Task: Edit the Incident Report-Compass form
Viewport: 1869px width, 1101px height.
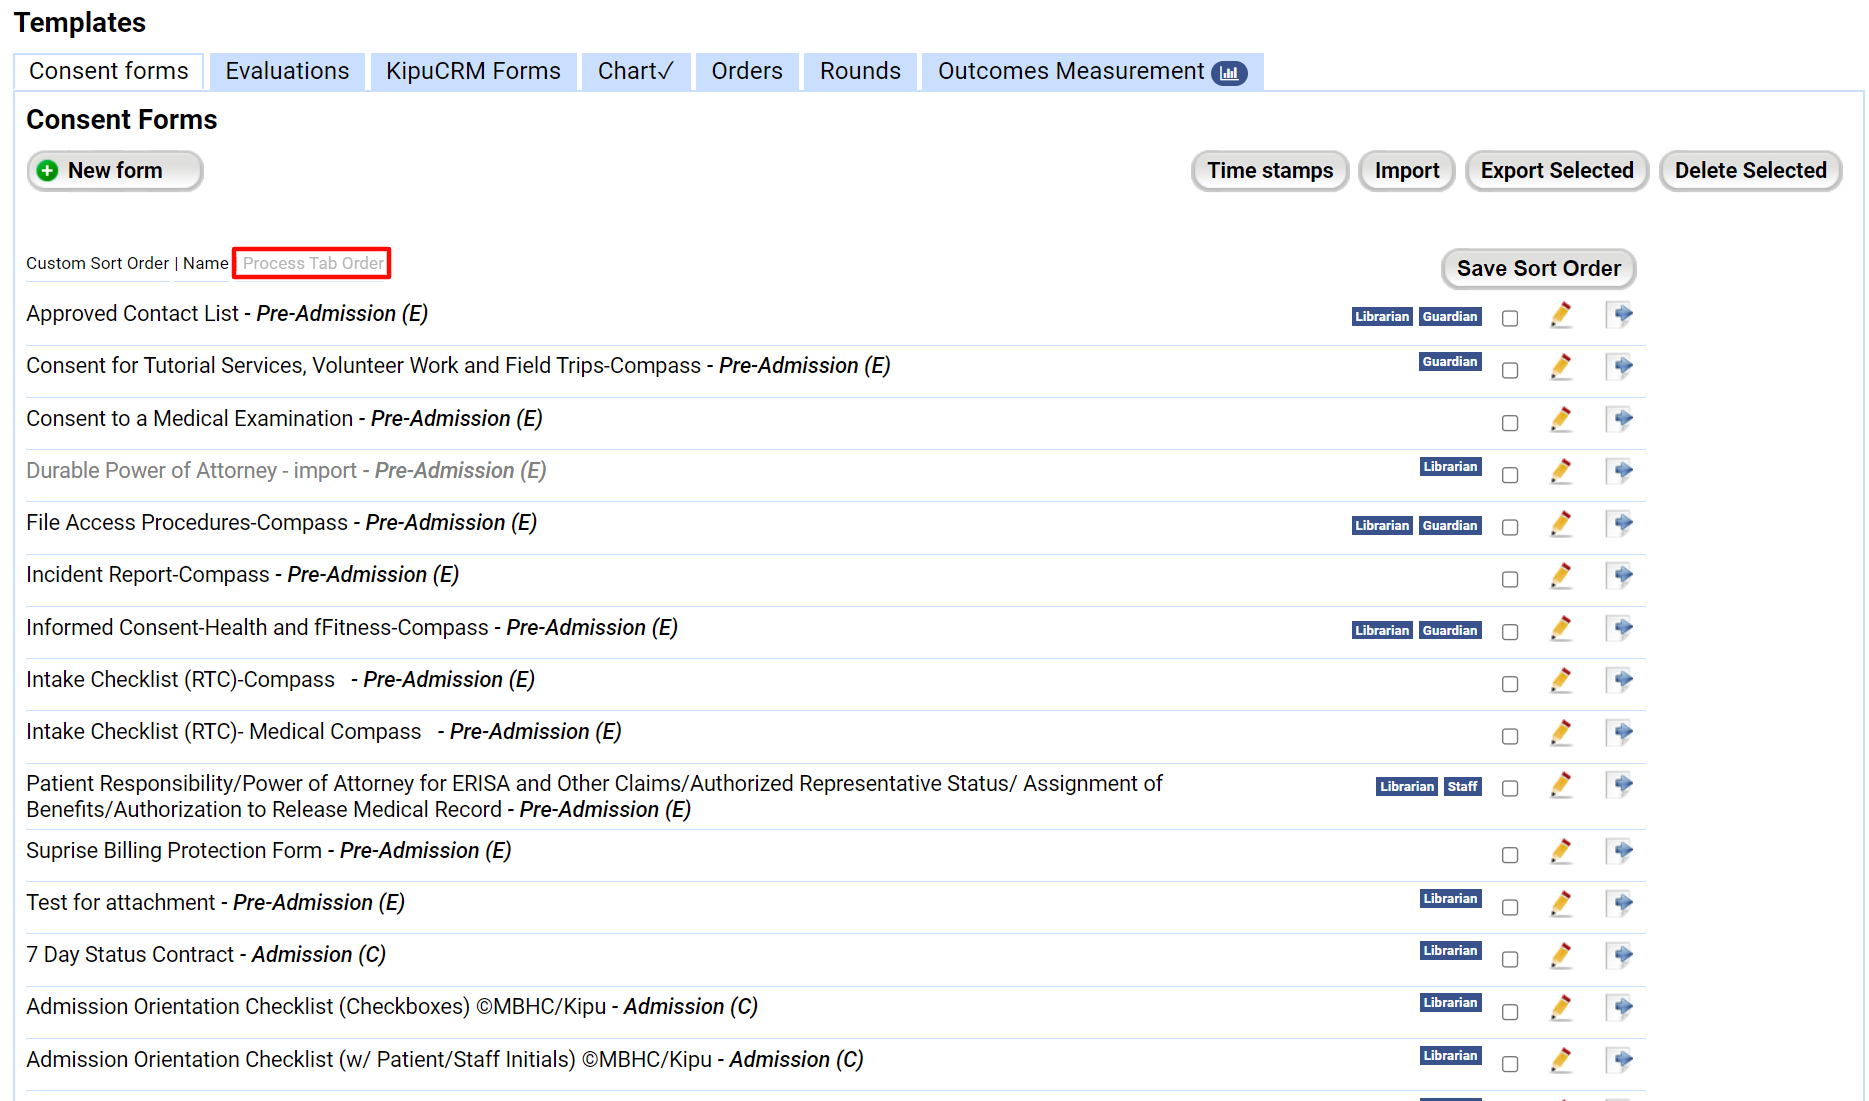Action: (x=1561, y=576)
